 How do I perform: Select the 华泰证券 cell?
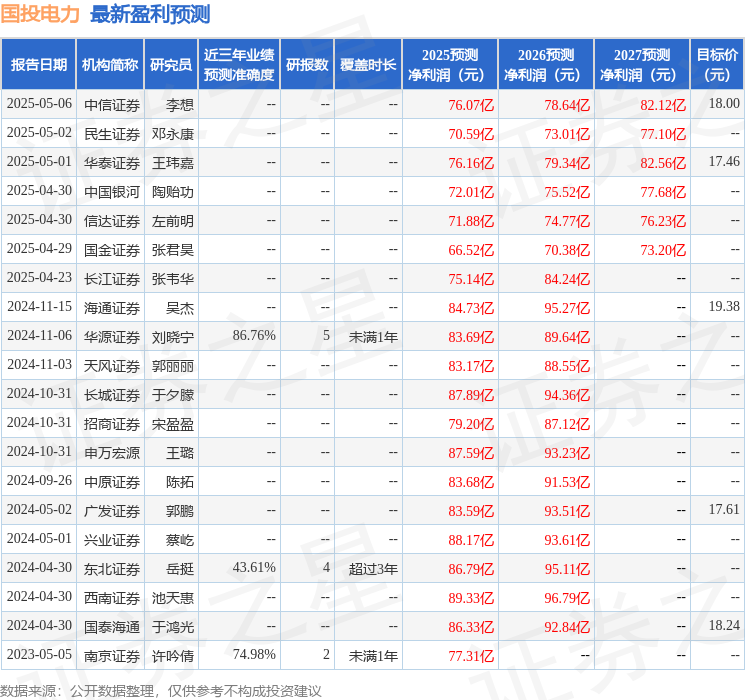click(112, 163)
